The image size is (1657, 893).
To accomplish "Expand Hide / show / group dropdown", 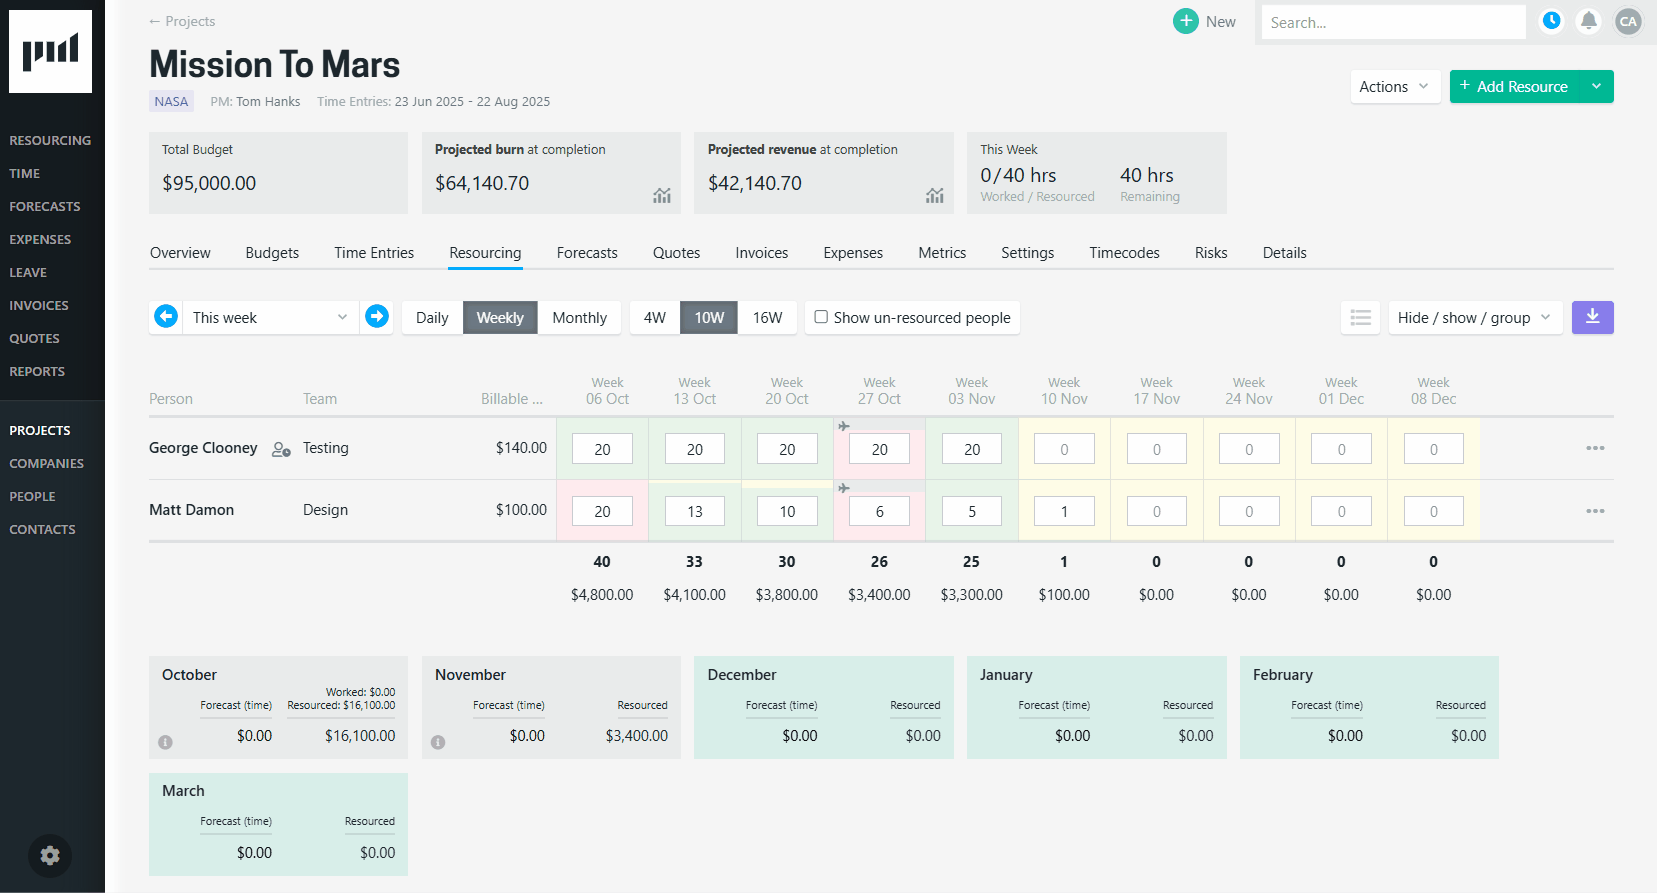I will coord(1474,318).
